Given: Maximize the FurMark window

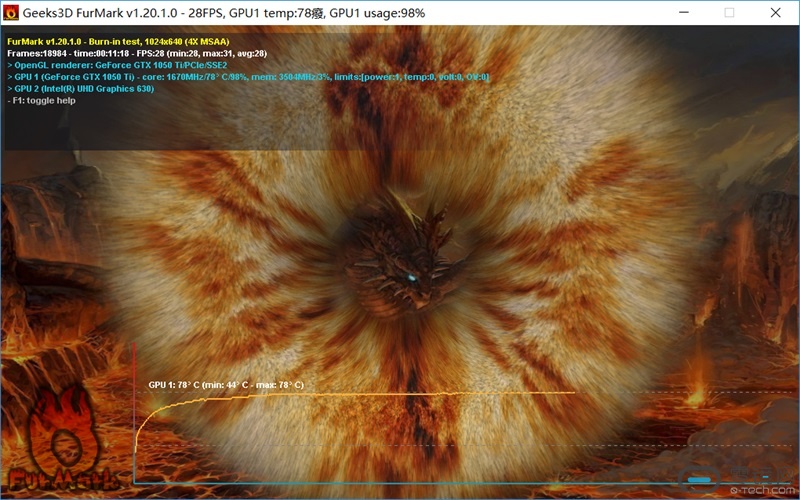Looking at the screenshot, I should pyautogui.click(x=730, y=13).
